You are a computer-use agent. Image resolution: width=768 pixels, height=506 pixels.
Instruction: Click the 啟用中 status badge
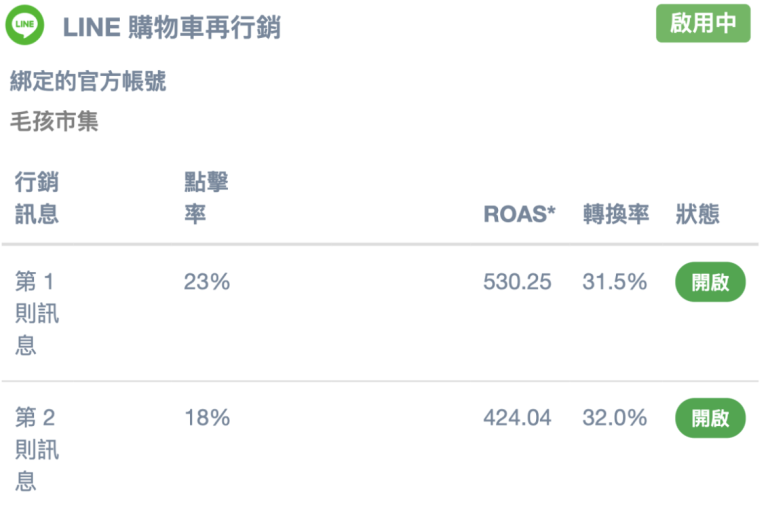(703, 23)
